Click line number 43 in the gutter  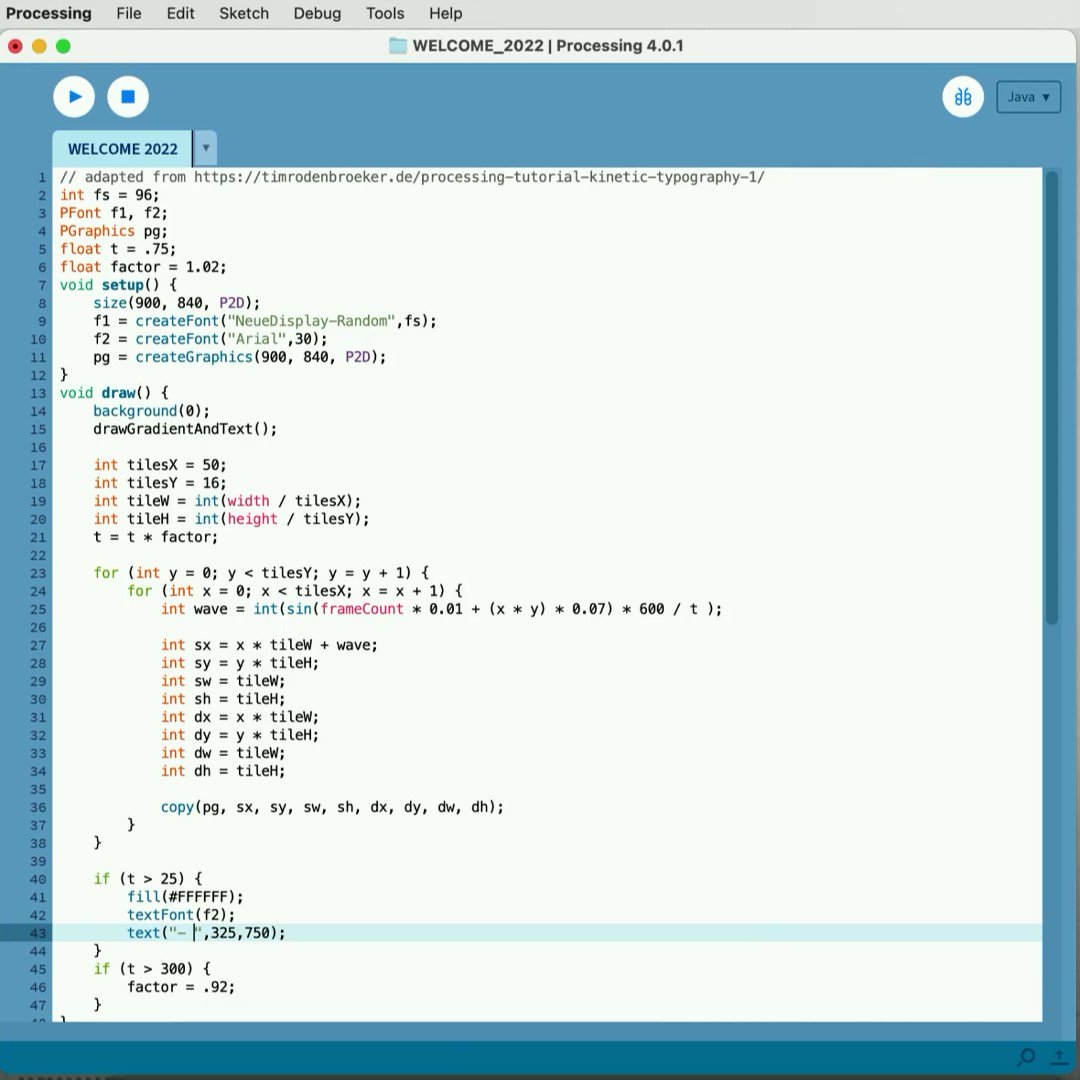click(x=37, y=933)
